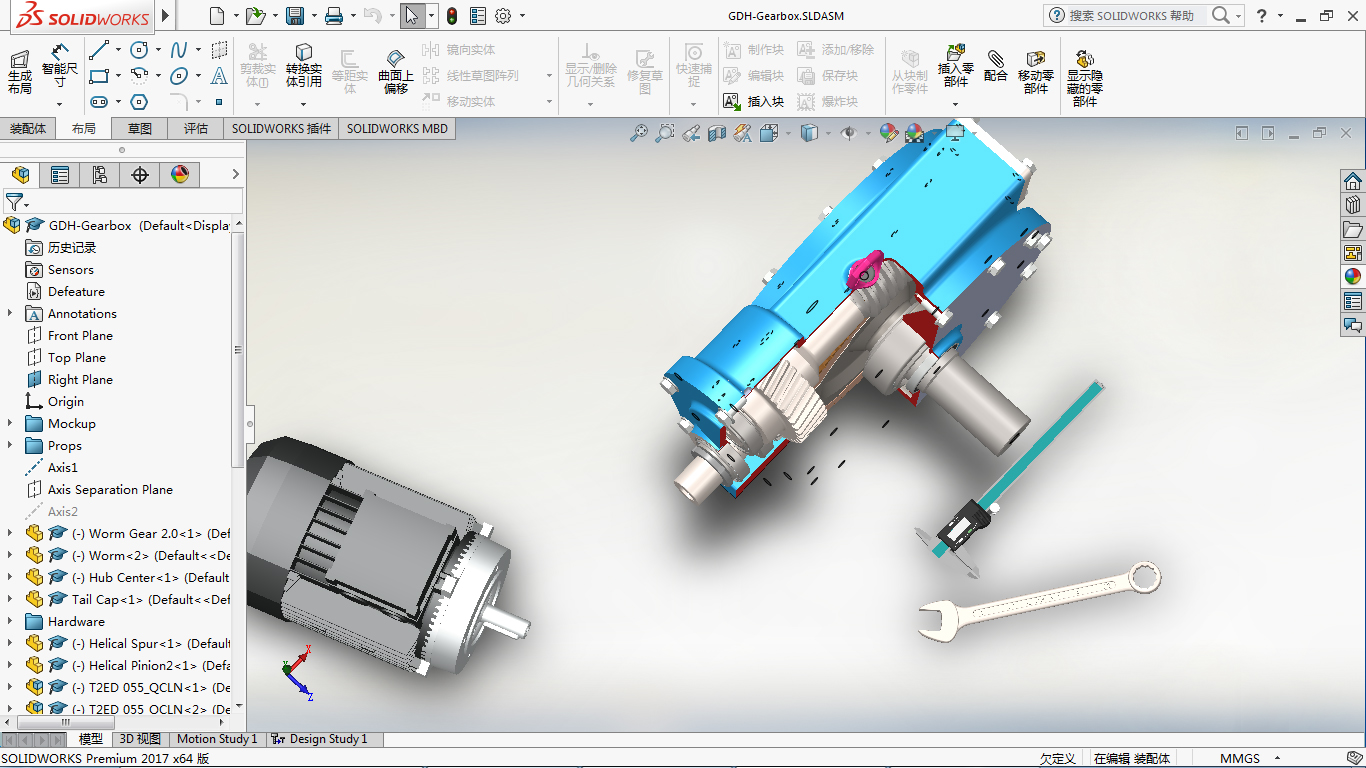Open Edit Appearance in view toolbar
The image size is (1366, 768).
pyautogui.click(x=887, y=132)
